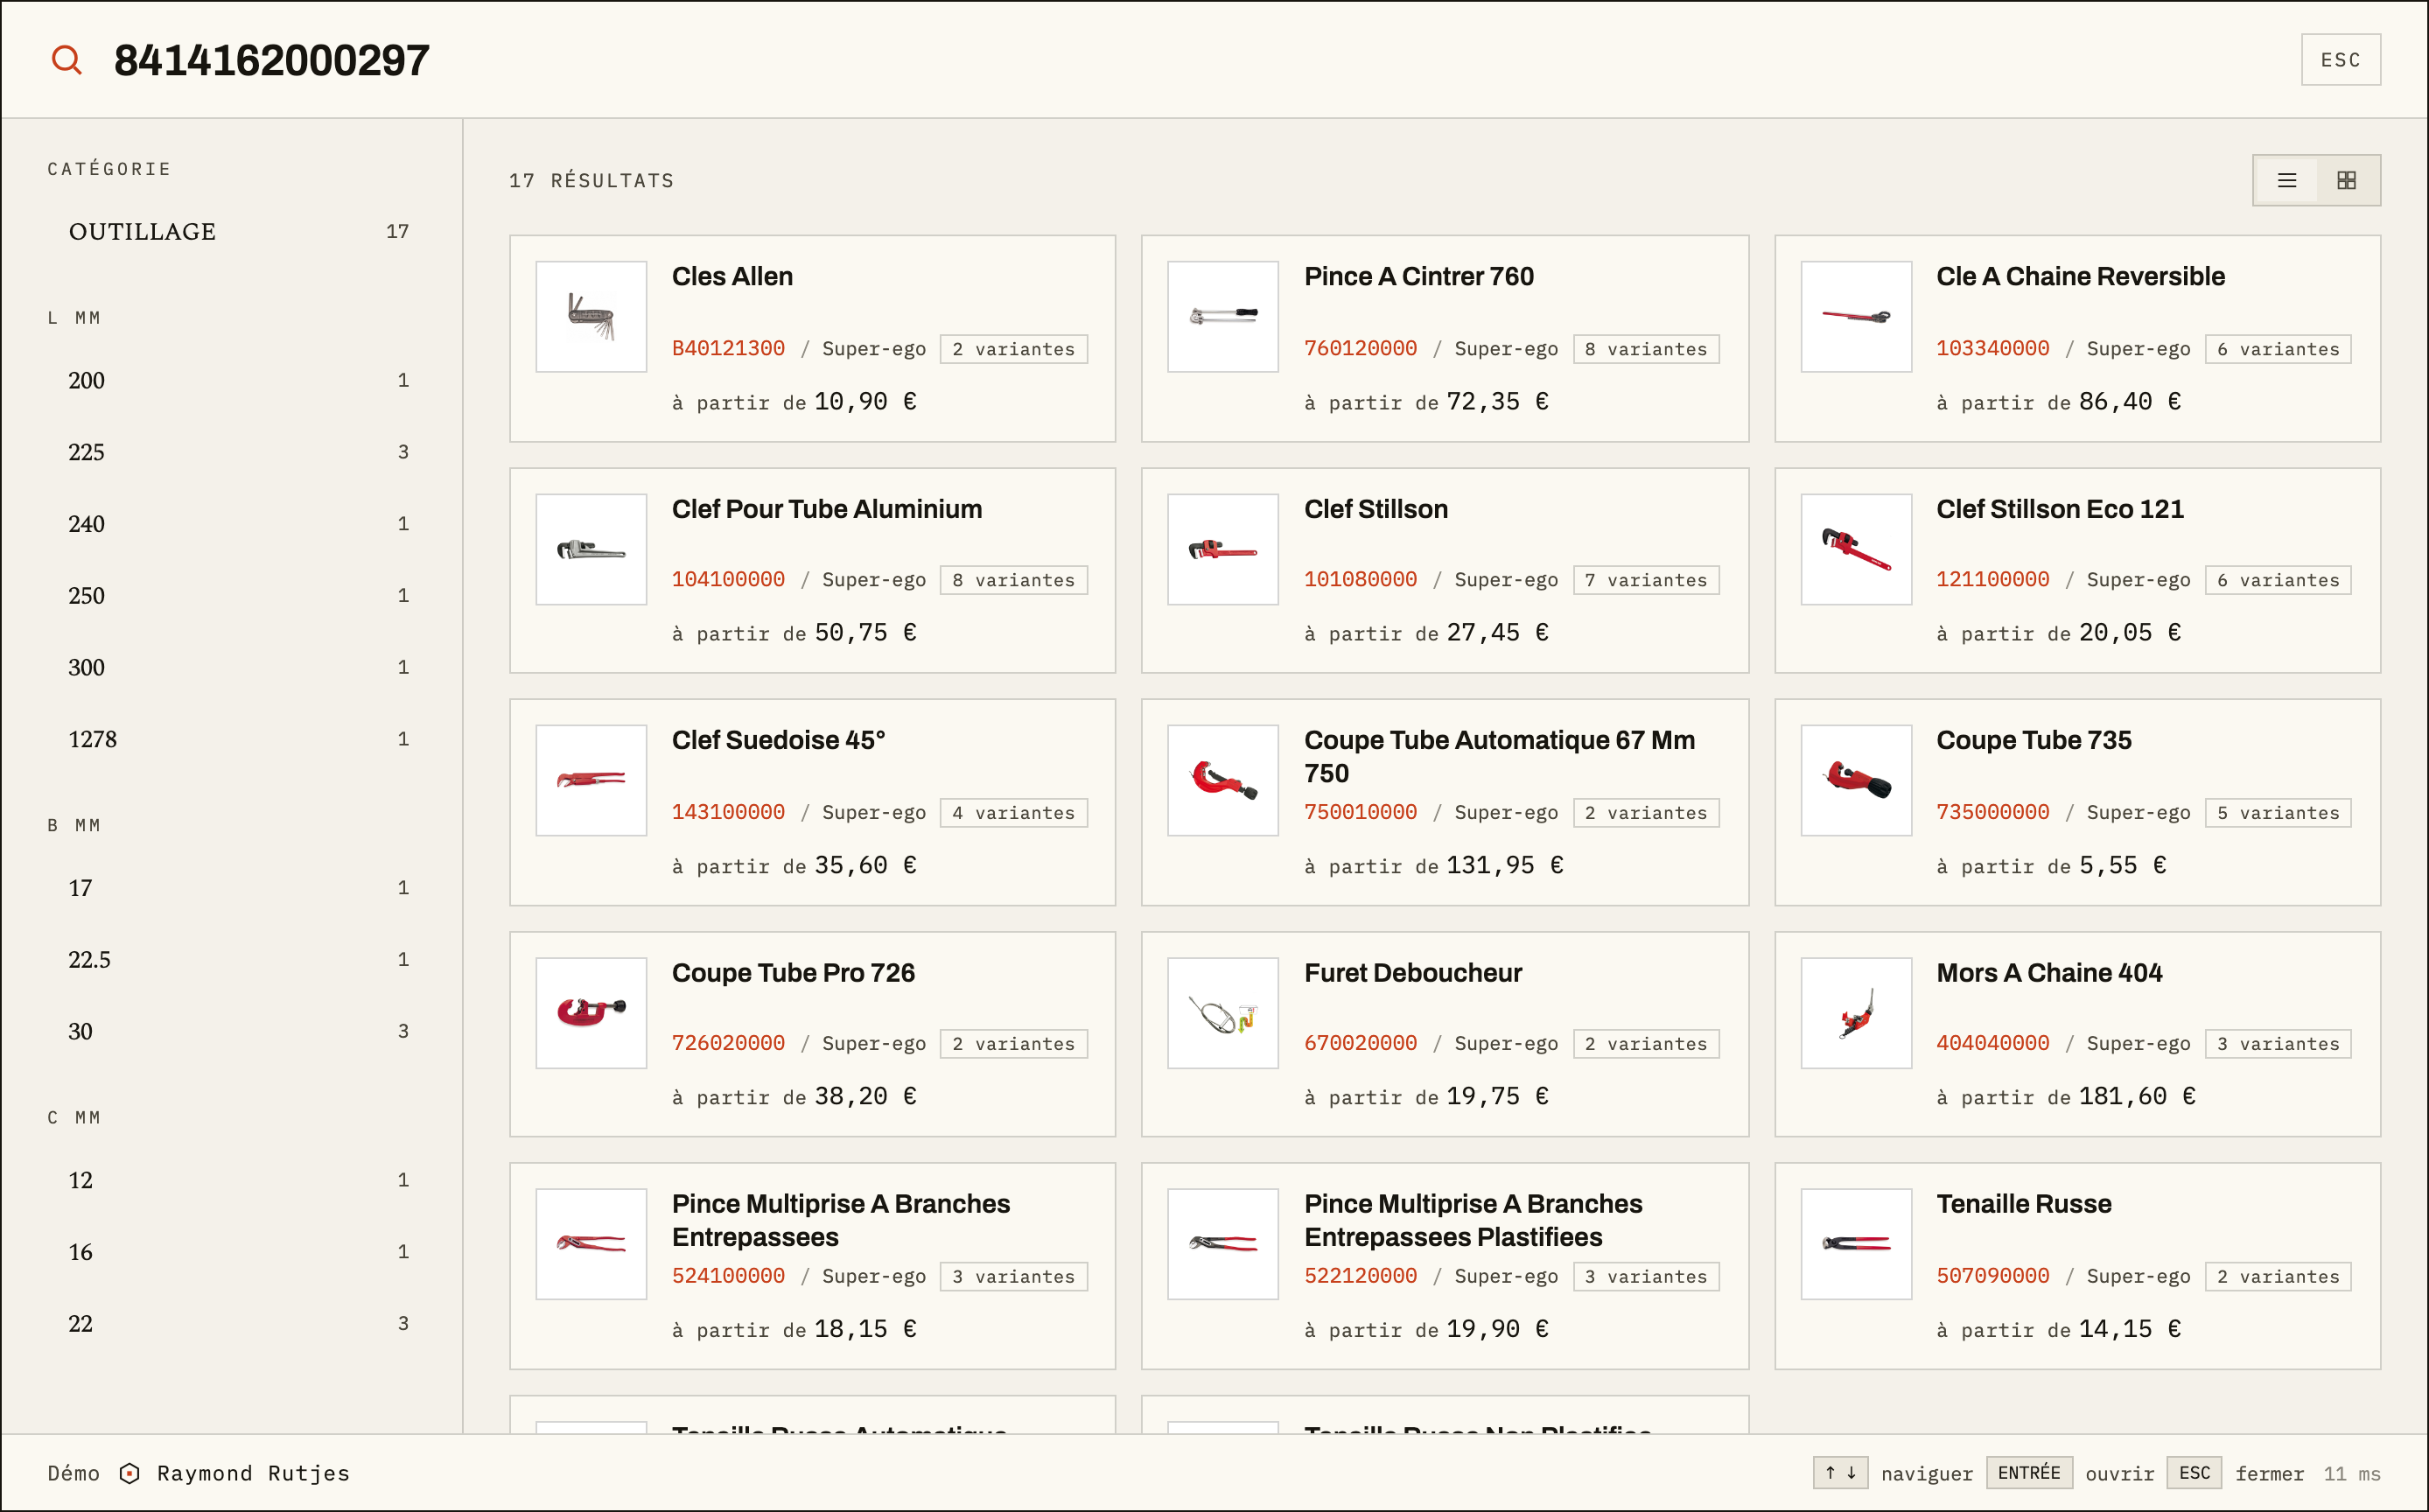Click the Démo label in footer
2429x1512 pixels.
pos(74,1473)
